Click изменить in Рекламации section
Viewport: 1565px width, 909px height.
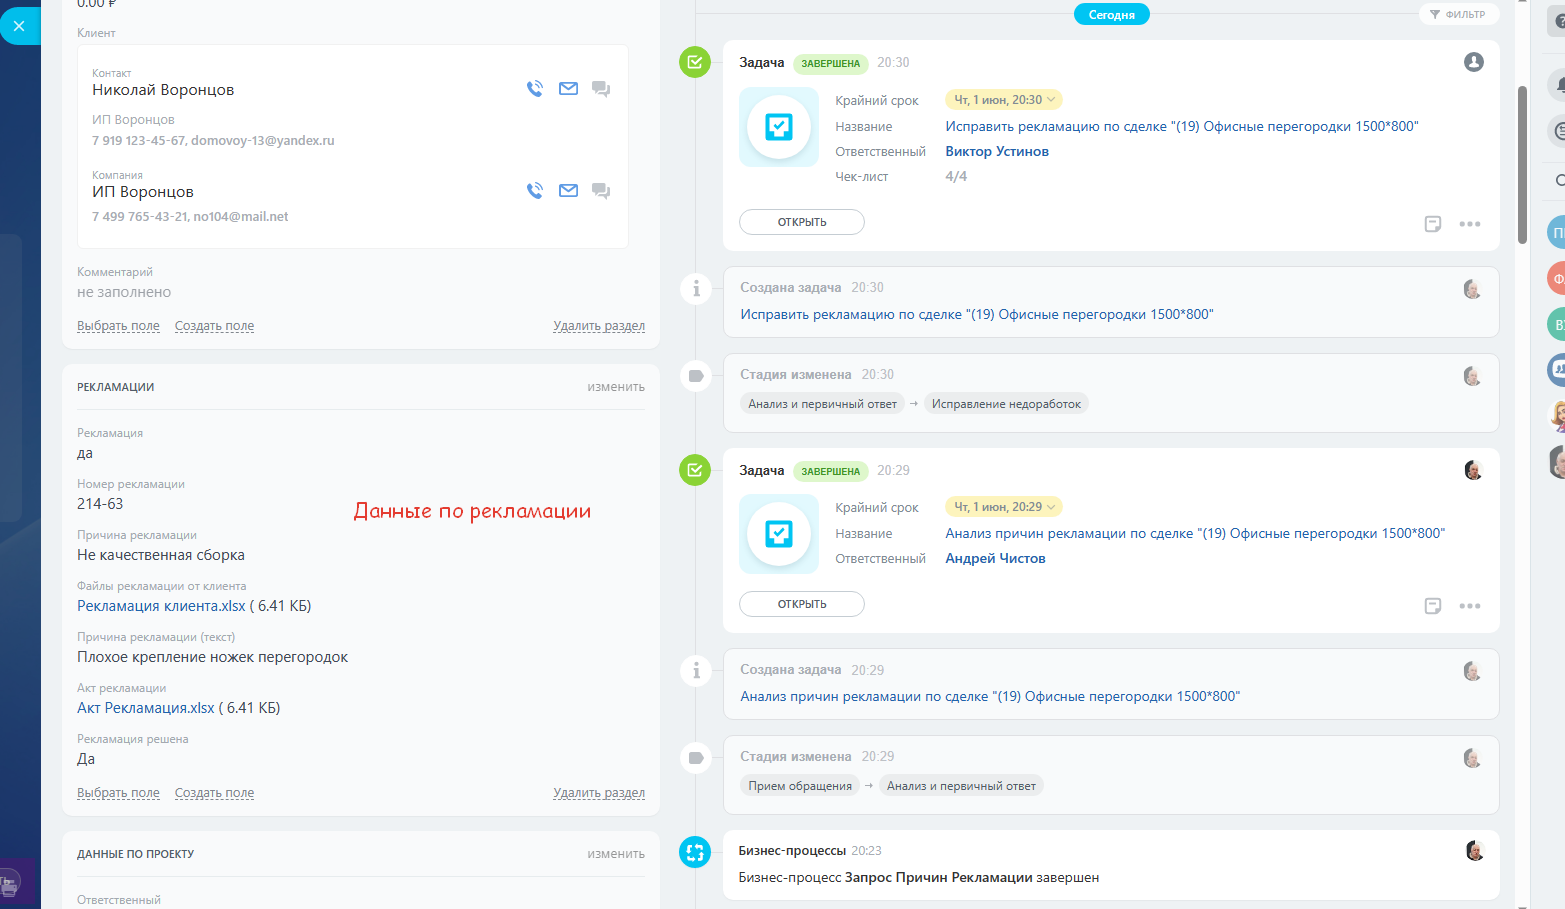coord(616,387)
